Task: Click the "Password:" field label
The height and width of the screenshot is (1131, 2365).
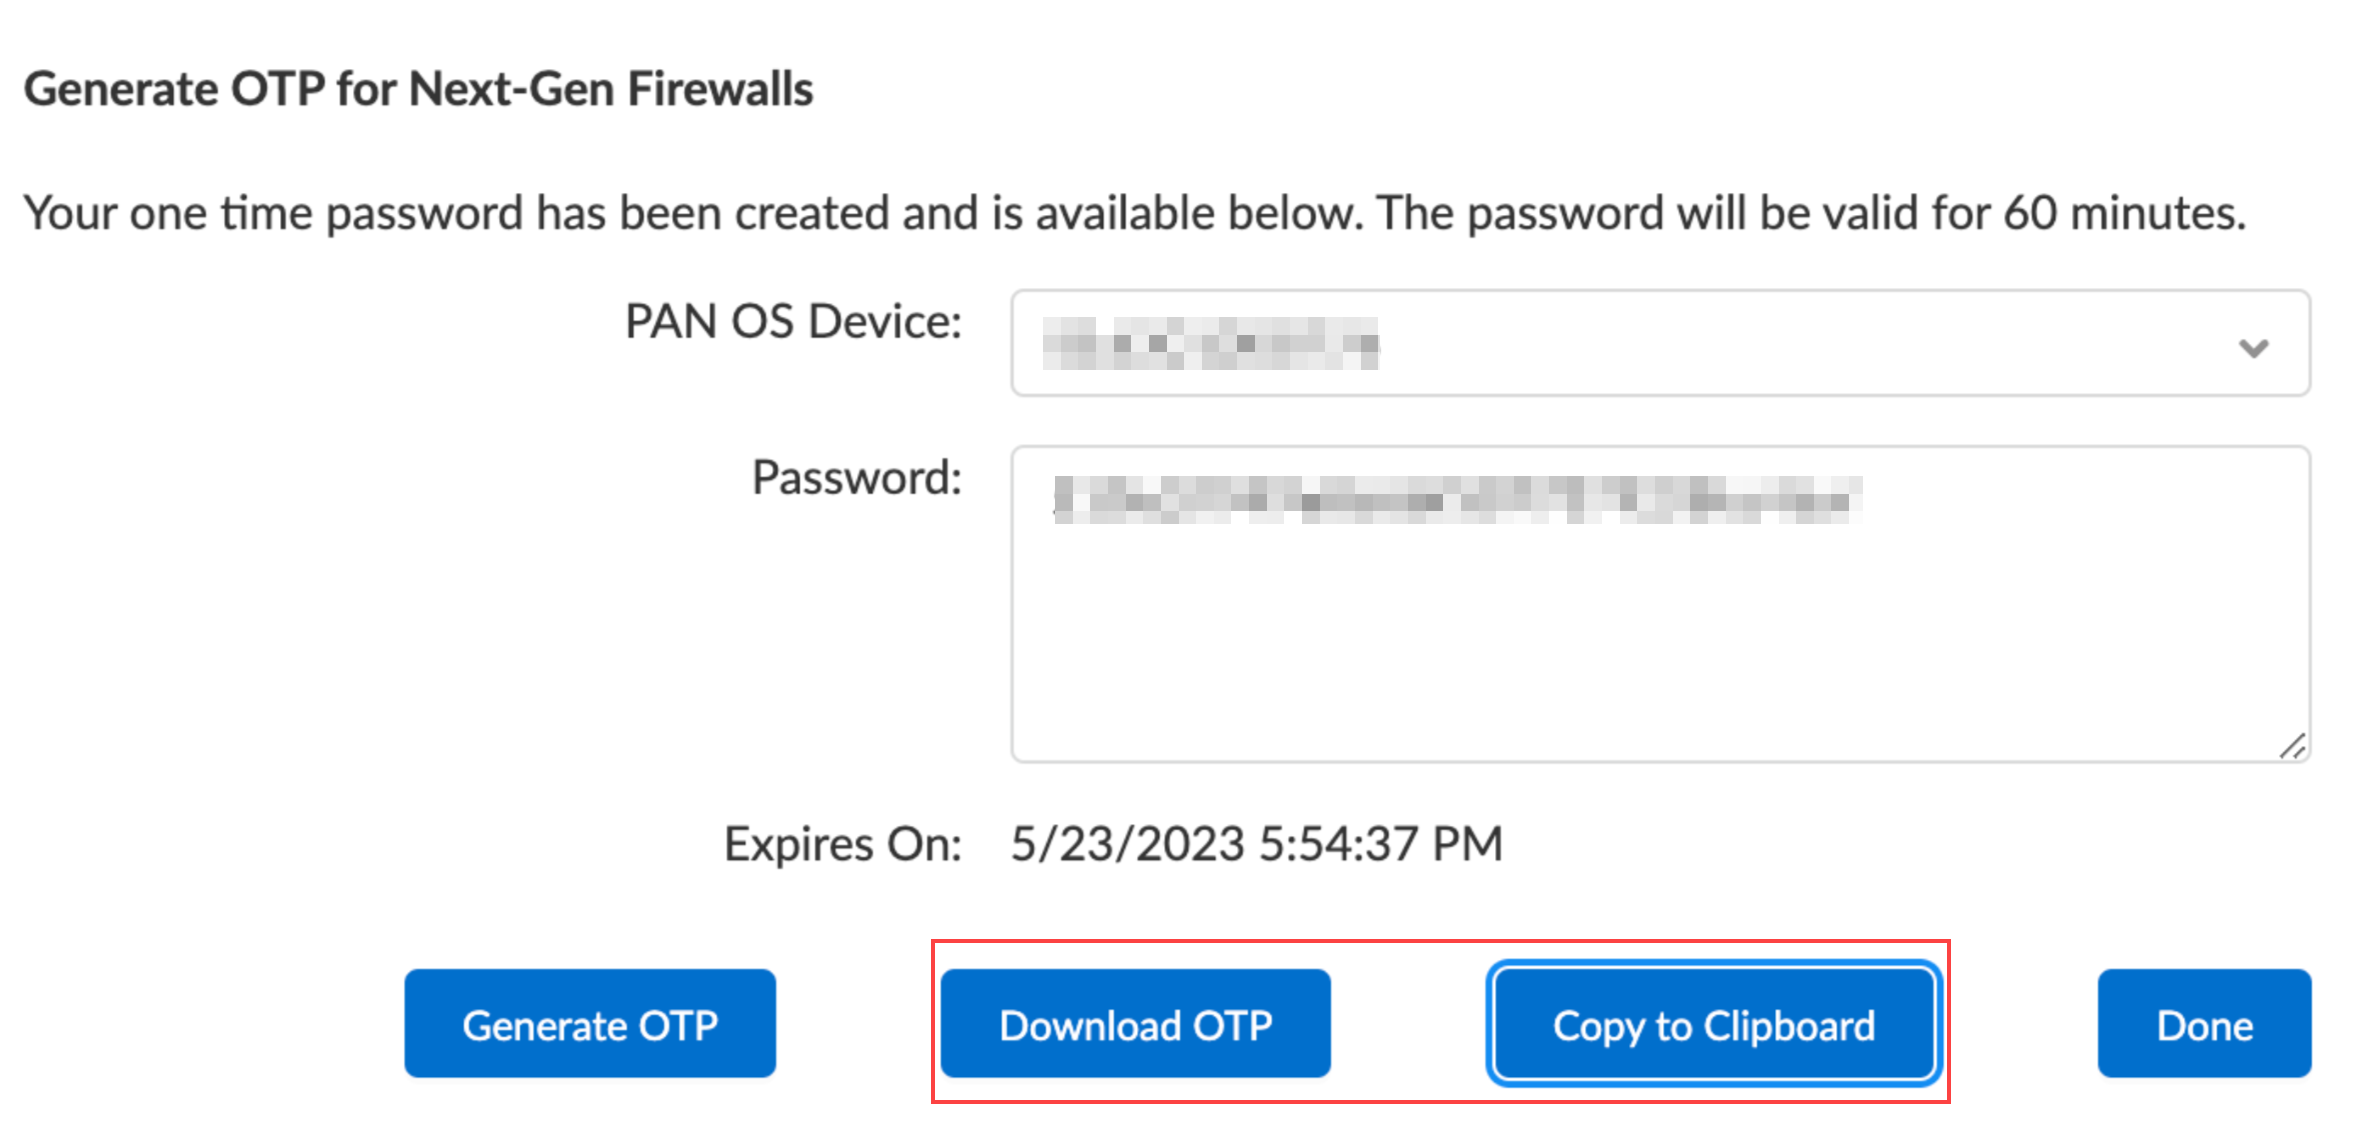Action: click(856, 478)
